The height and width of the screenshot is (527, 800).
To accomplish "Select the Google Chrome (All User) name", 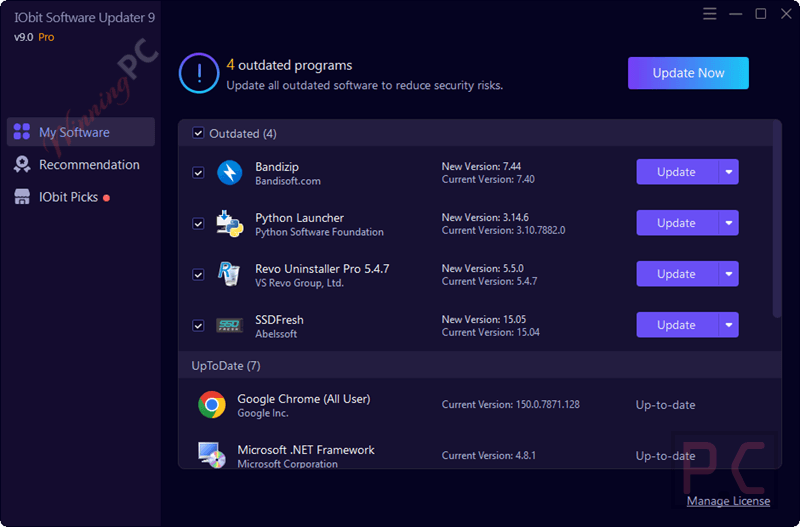I will click(304, 399).
